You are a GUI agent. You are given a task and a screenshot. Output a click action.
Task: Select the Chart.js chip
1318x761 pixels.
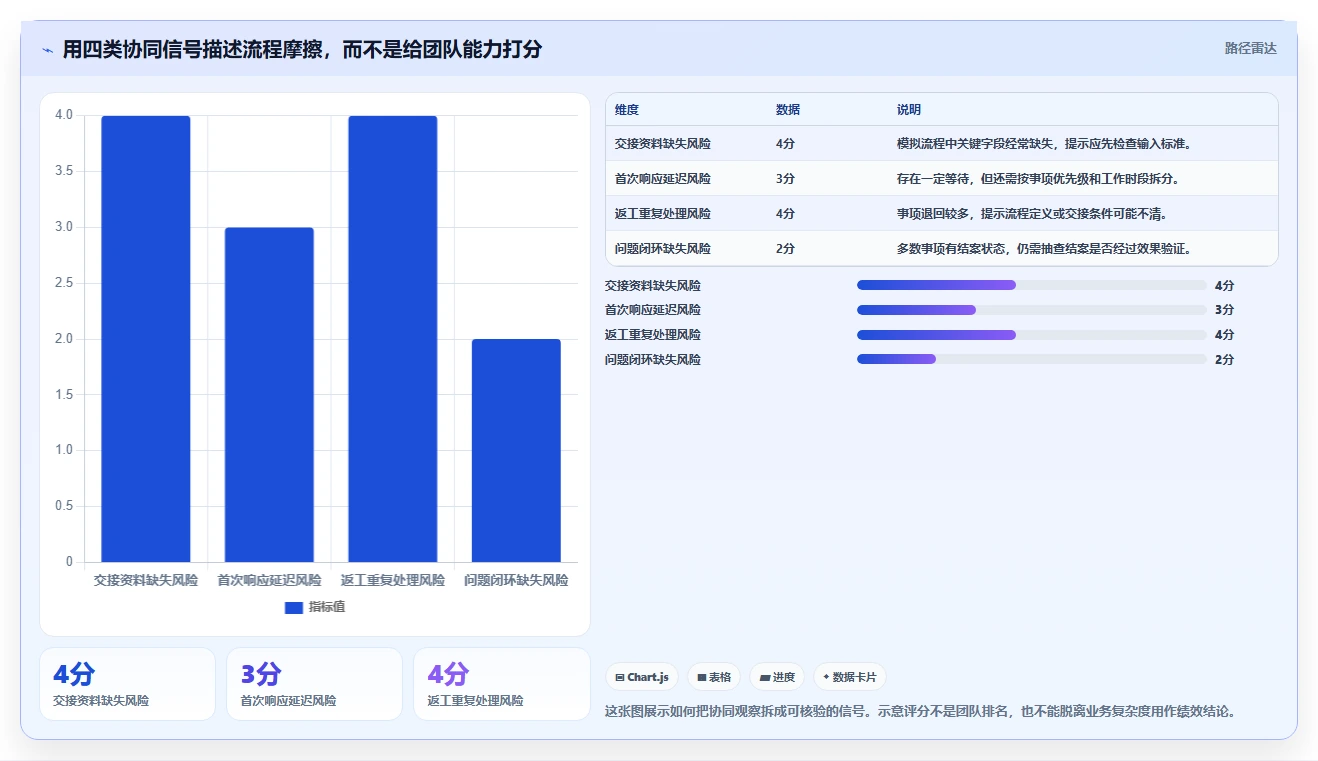pyautogui.click(x=642, y=677)
